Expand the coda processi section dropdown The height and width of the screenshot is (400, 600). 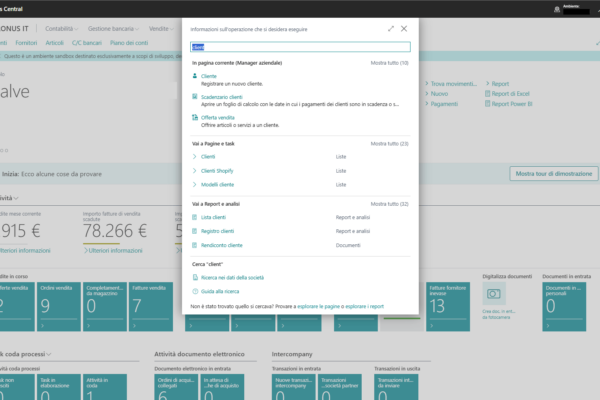point(49,354)
